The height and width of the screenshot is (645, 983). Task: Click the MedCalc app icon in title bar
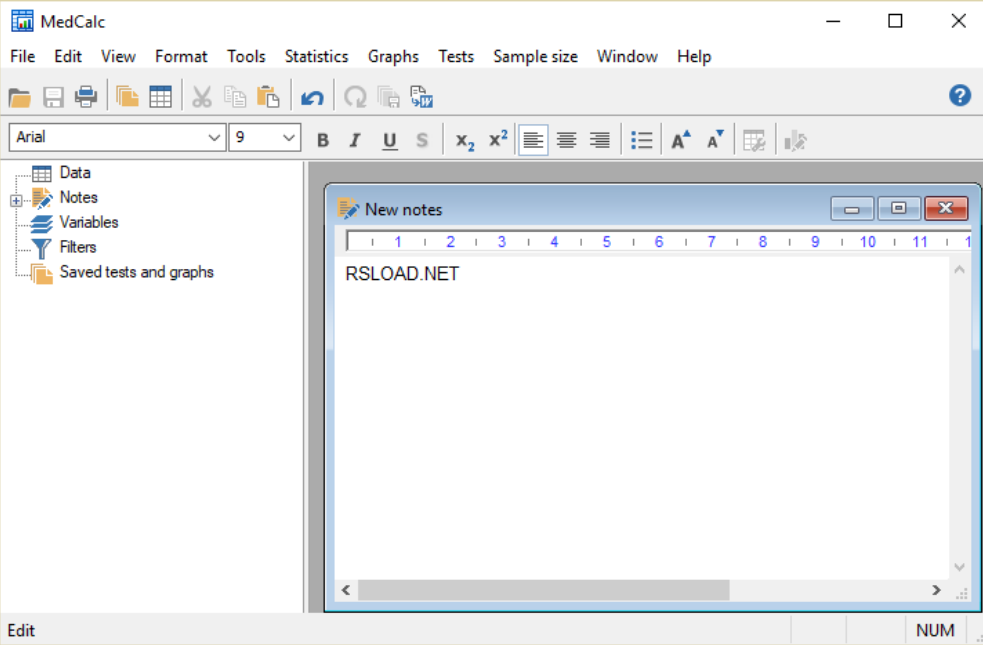click(23, 21)
